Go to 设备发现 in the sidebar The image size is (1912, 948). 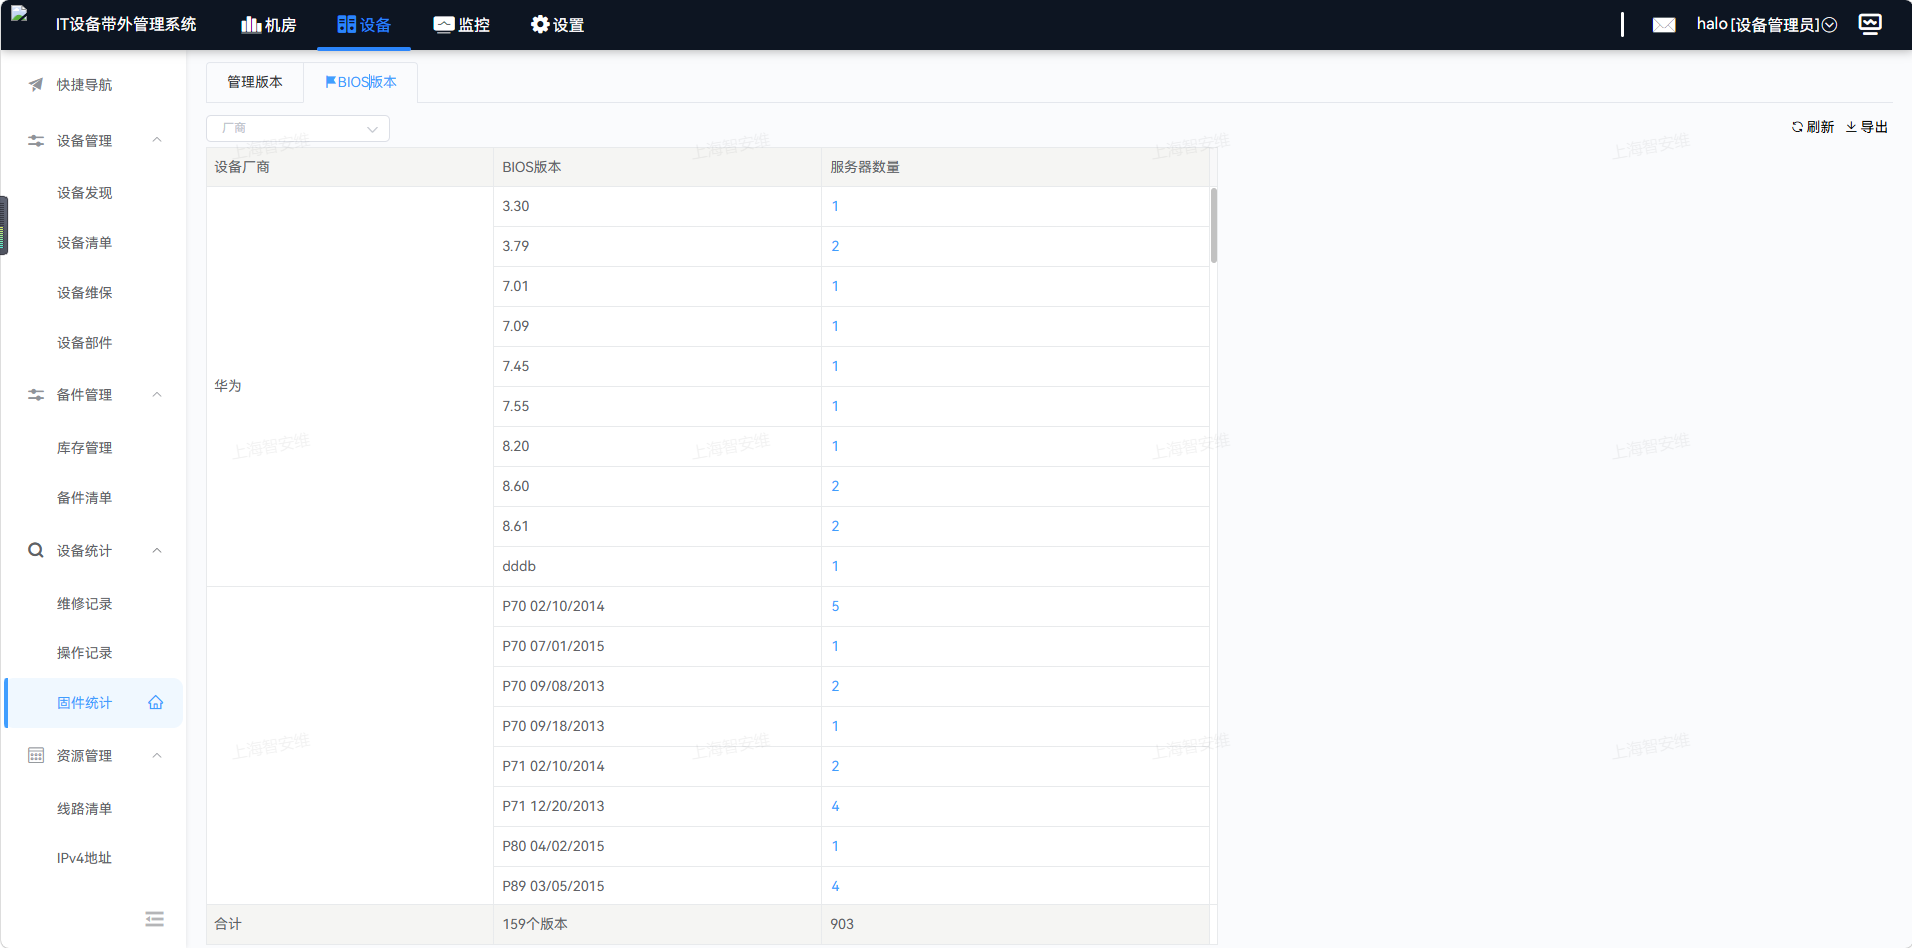85,193
